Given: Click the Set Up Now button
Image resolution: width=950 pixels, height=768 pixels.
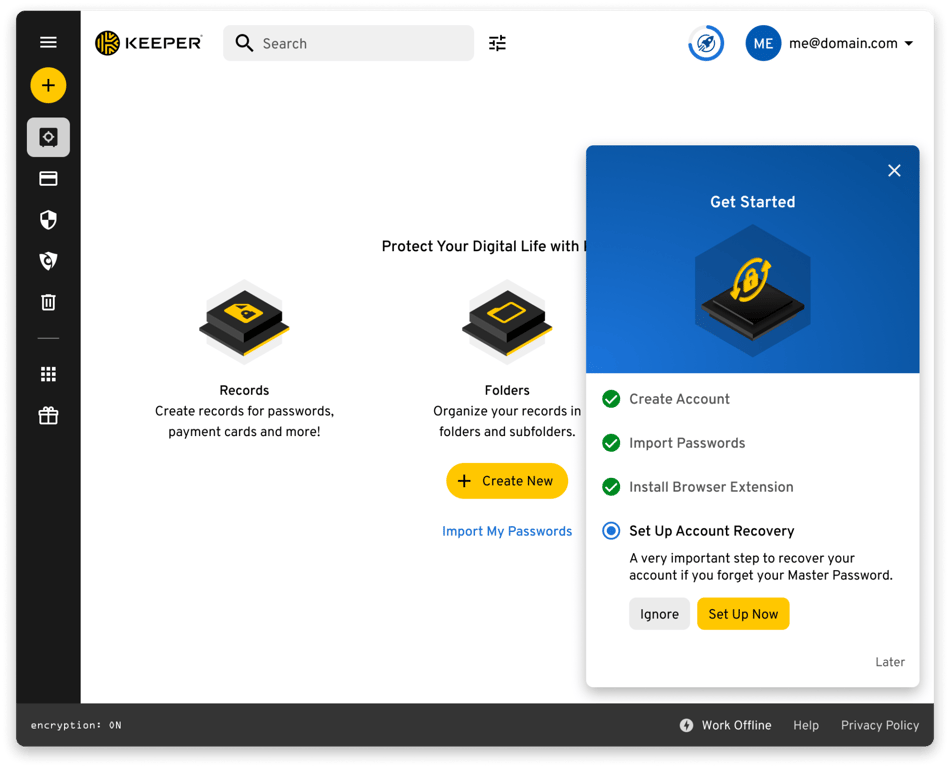Looking at the screenshot, I should point(743,614).
